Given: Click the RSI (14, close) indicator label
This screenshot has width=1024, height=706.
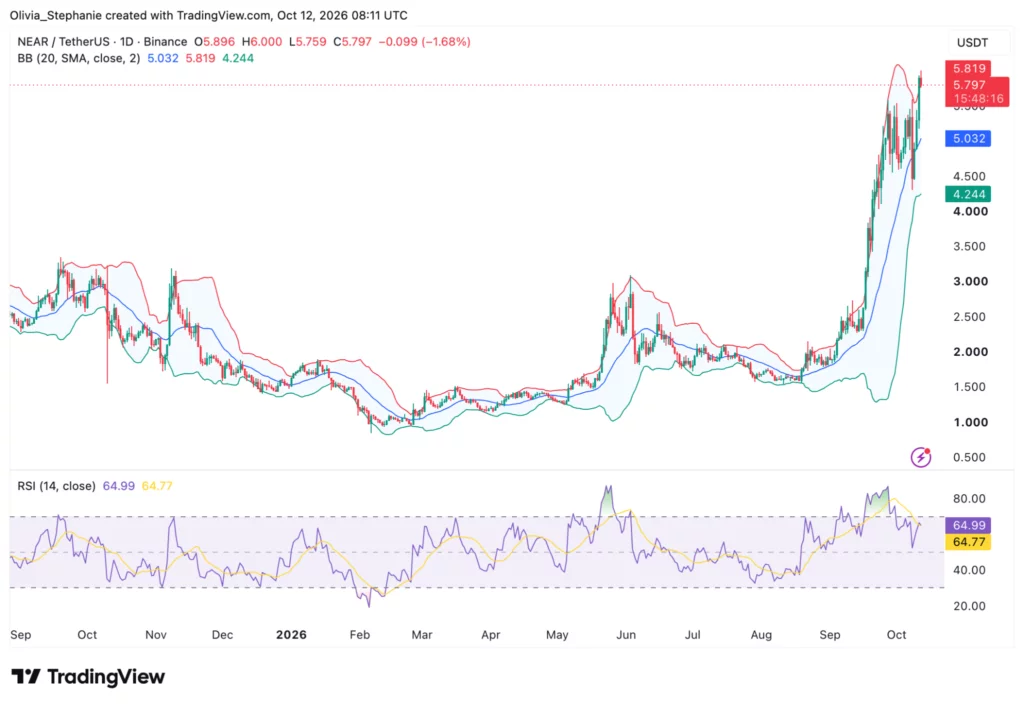Looking at the screenshot, I should tap(56, 486).
